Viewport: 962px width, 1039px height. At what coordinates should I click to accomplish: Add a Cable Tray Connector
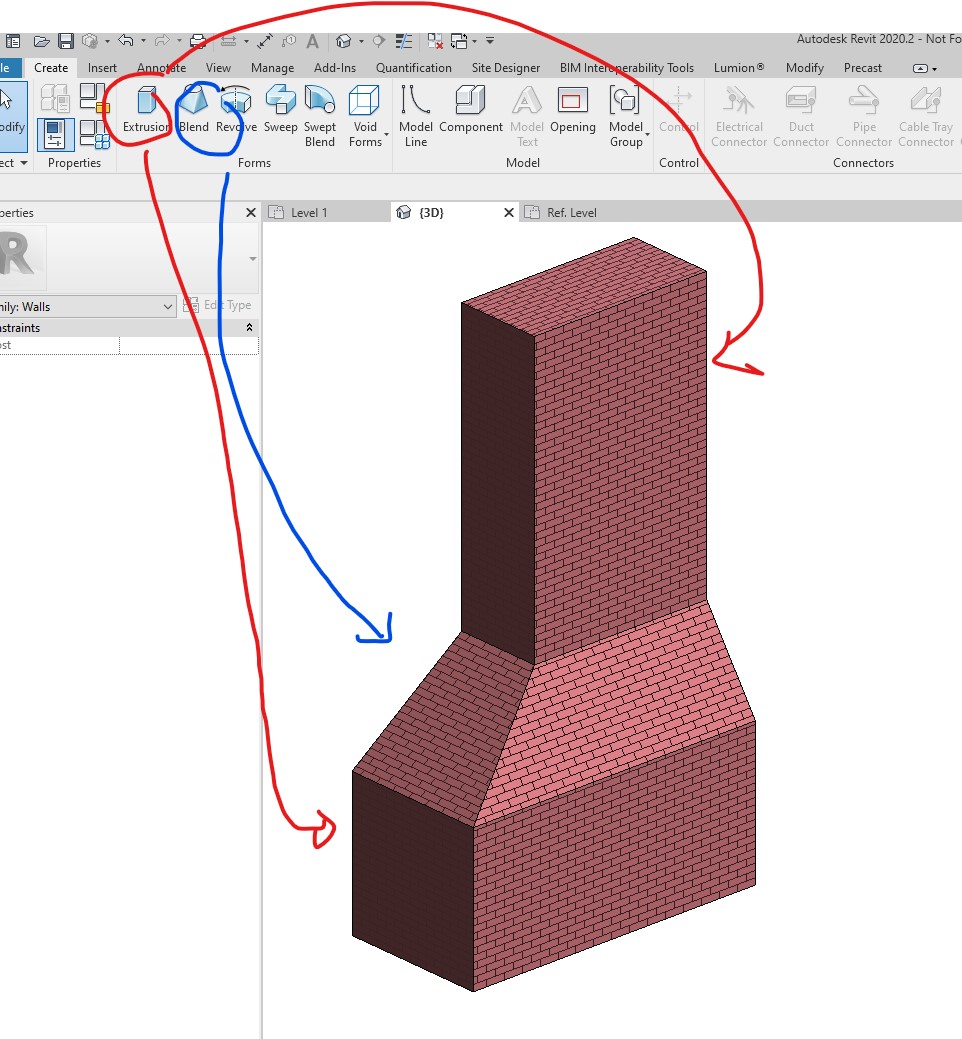926,117
